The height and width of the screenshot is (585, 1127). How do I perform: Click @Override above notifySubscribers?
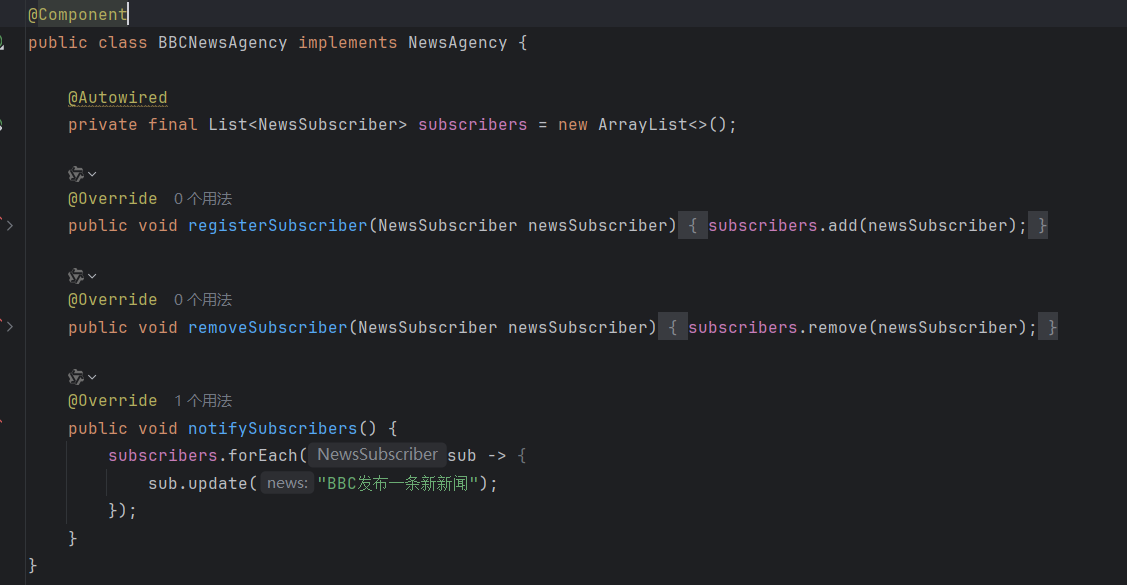112,401
